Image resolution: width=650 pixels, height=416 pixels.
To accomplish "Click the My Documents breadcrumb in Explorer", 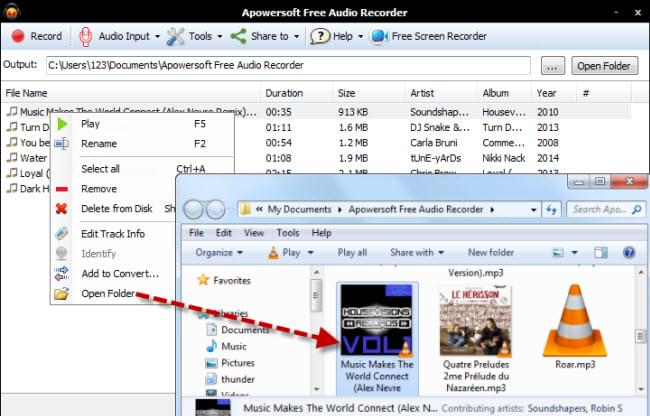I will 299,210.
